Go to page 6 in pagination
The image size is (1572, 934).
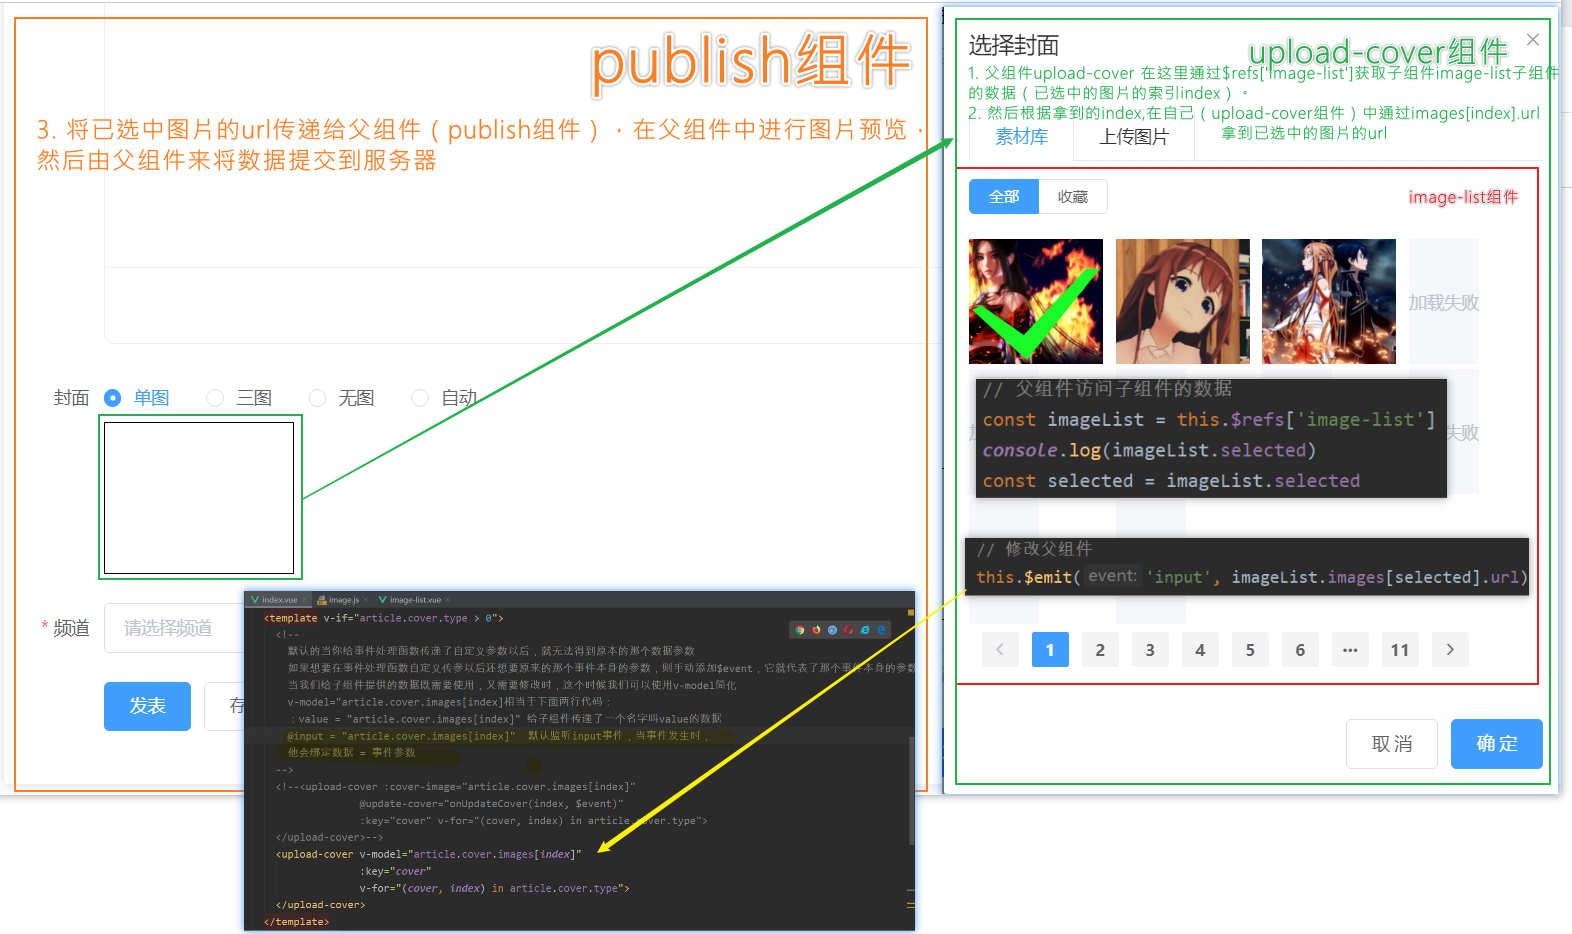click(x=1300, y=650)
